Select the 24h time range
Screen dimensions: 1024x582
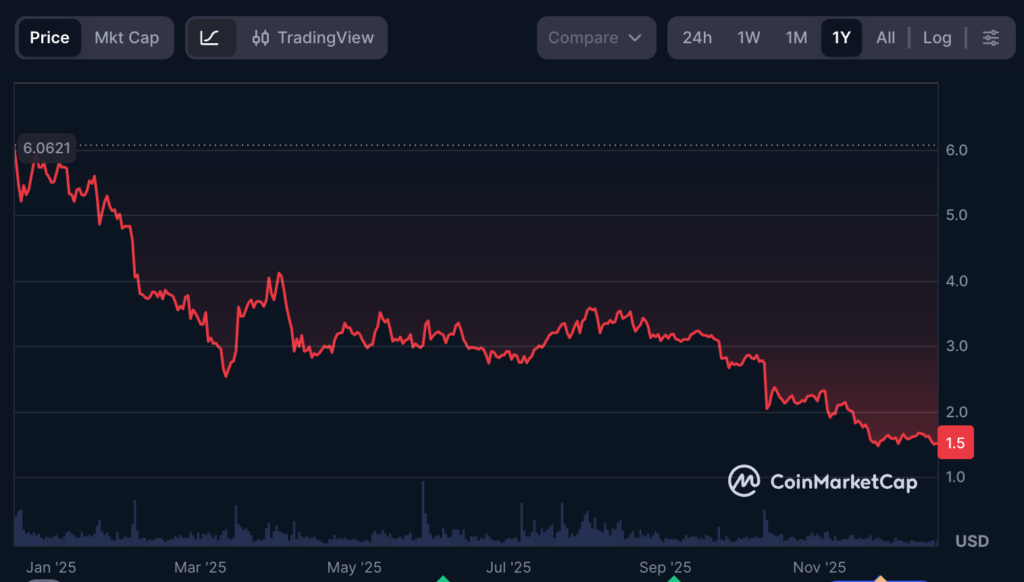coord(697,38)
